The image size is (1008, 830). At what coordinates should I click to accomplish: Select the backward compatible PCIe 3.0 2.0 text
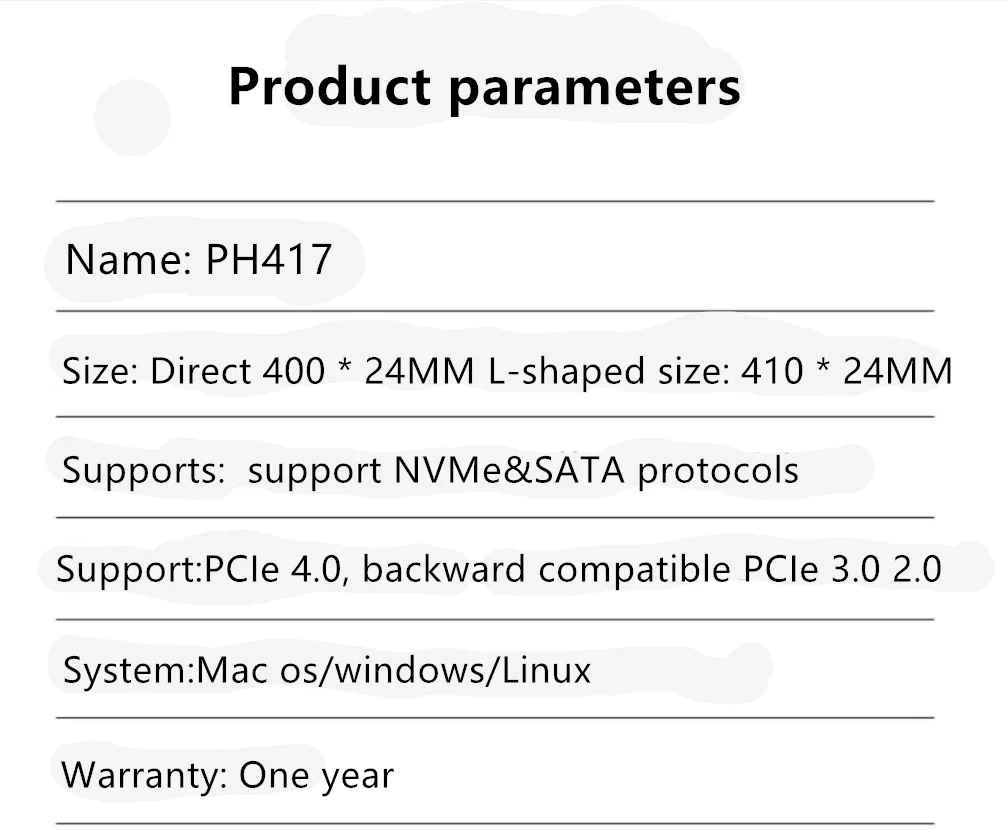pos(652,569)
